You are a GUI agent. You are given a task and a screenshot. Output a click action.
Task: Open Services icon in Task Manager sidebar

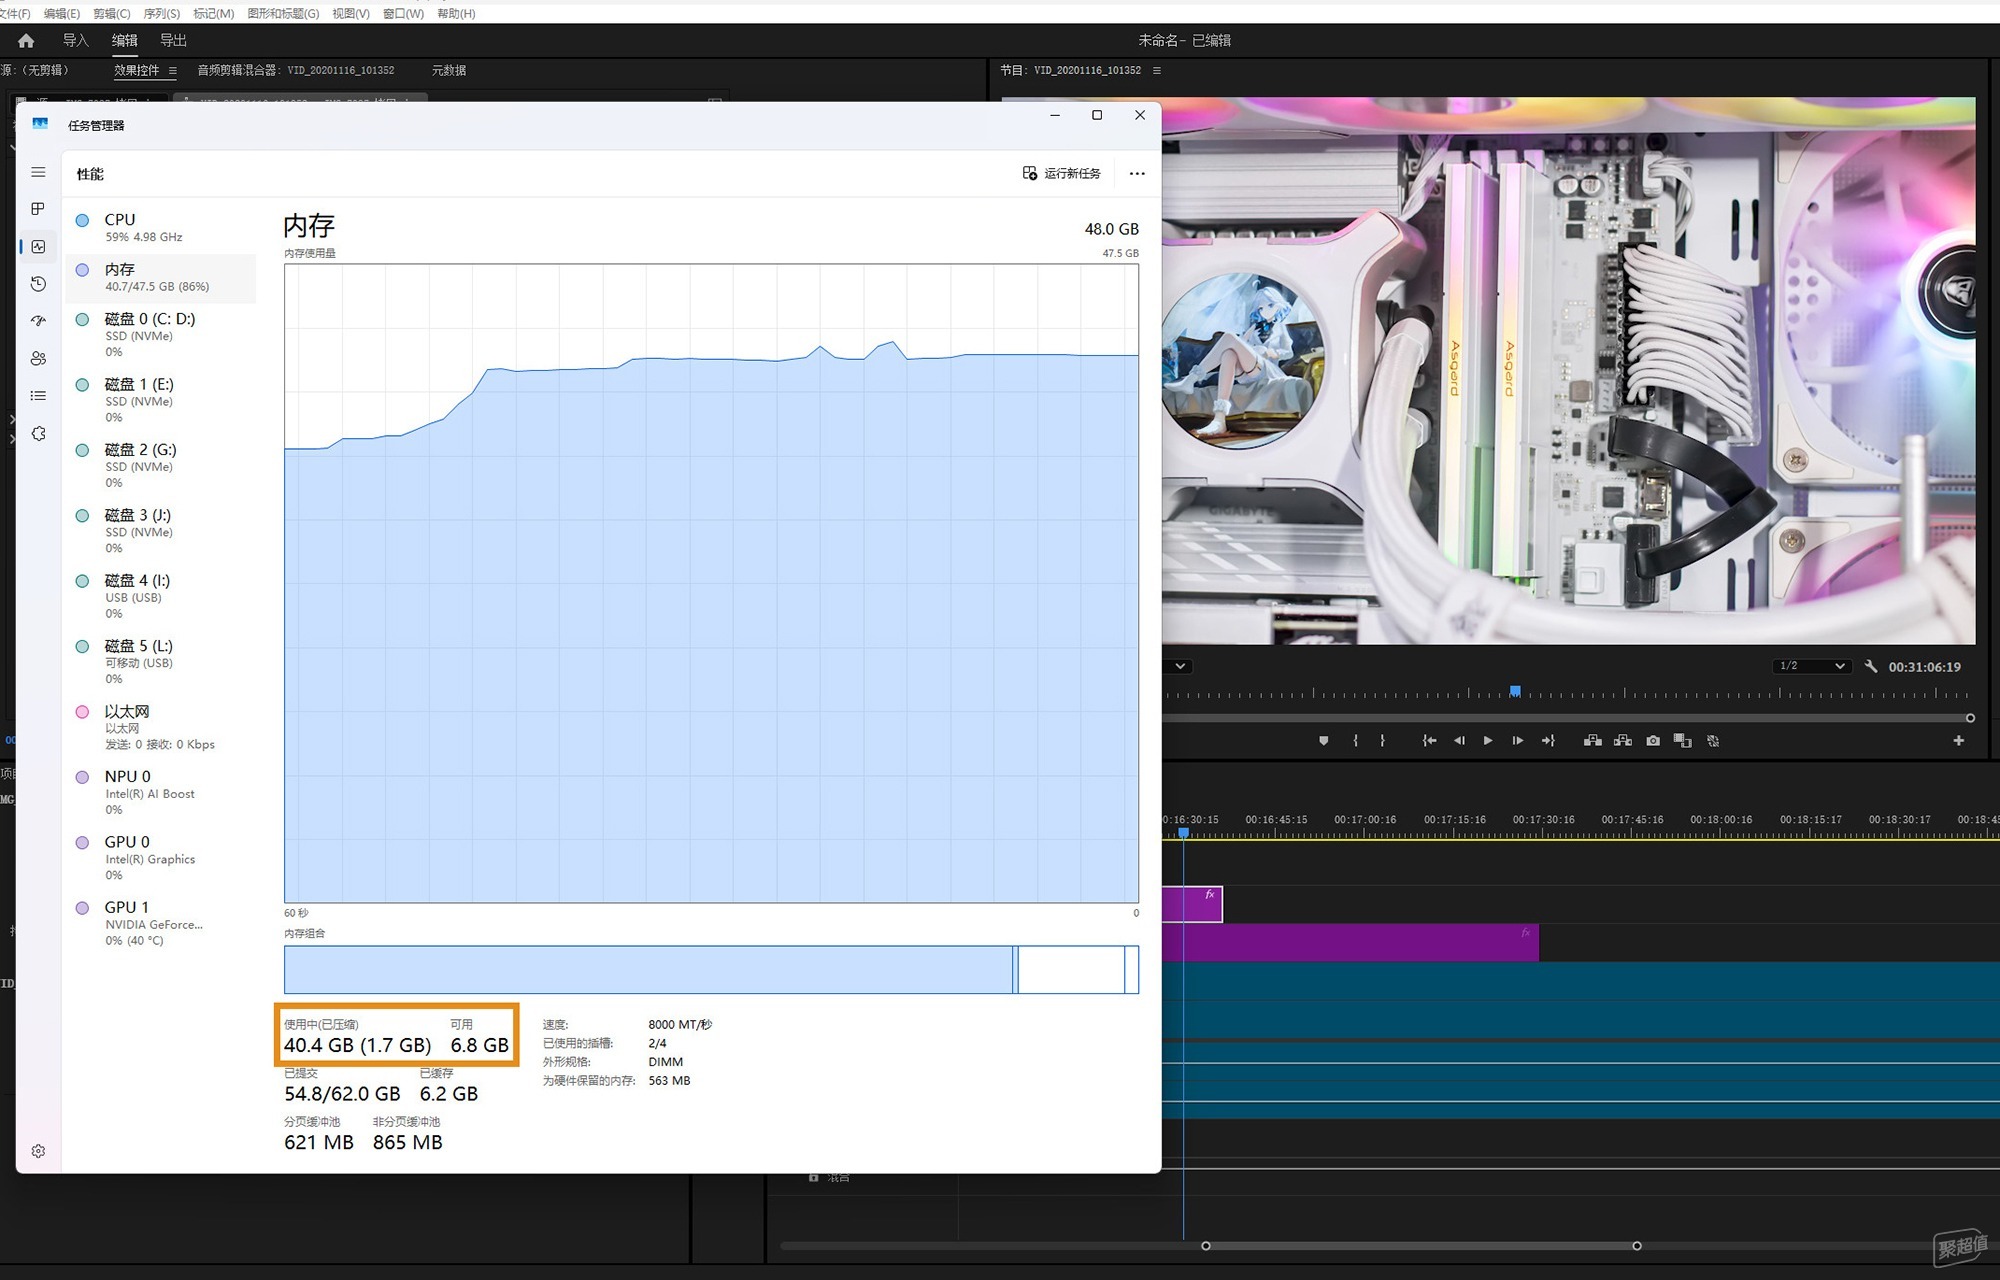point(38,434)
